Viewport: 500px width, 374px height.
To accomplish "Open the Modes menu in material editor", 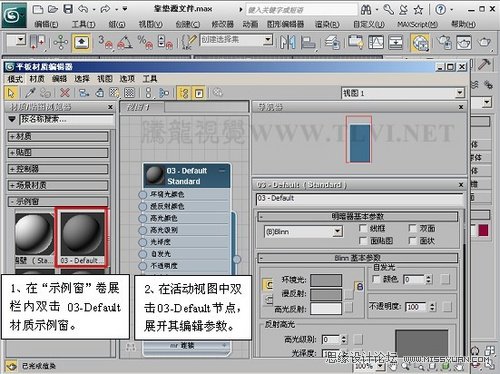I will point(15,79).
